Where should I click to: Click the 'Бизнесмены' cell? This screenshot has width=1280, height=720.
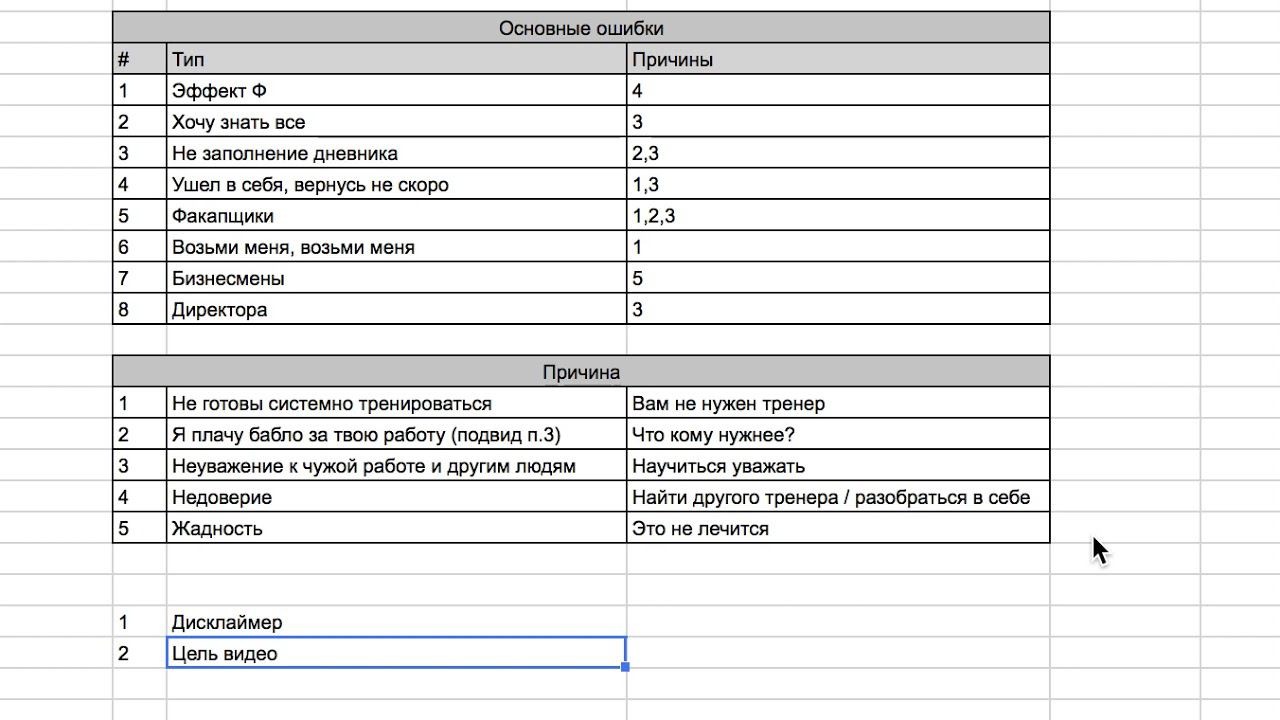pyautogui.click(x=397, y=278)
